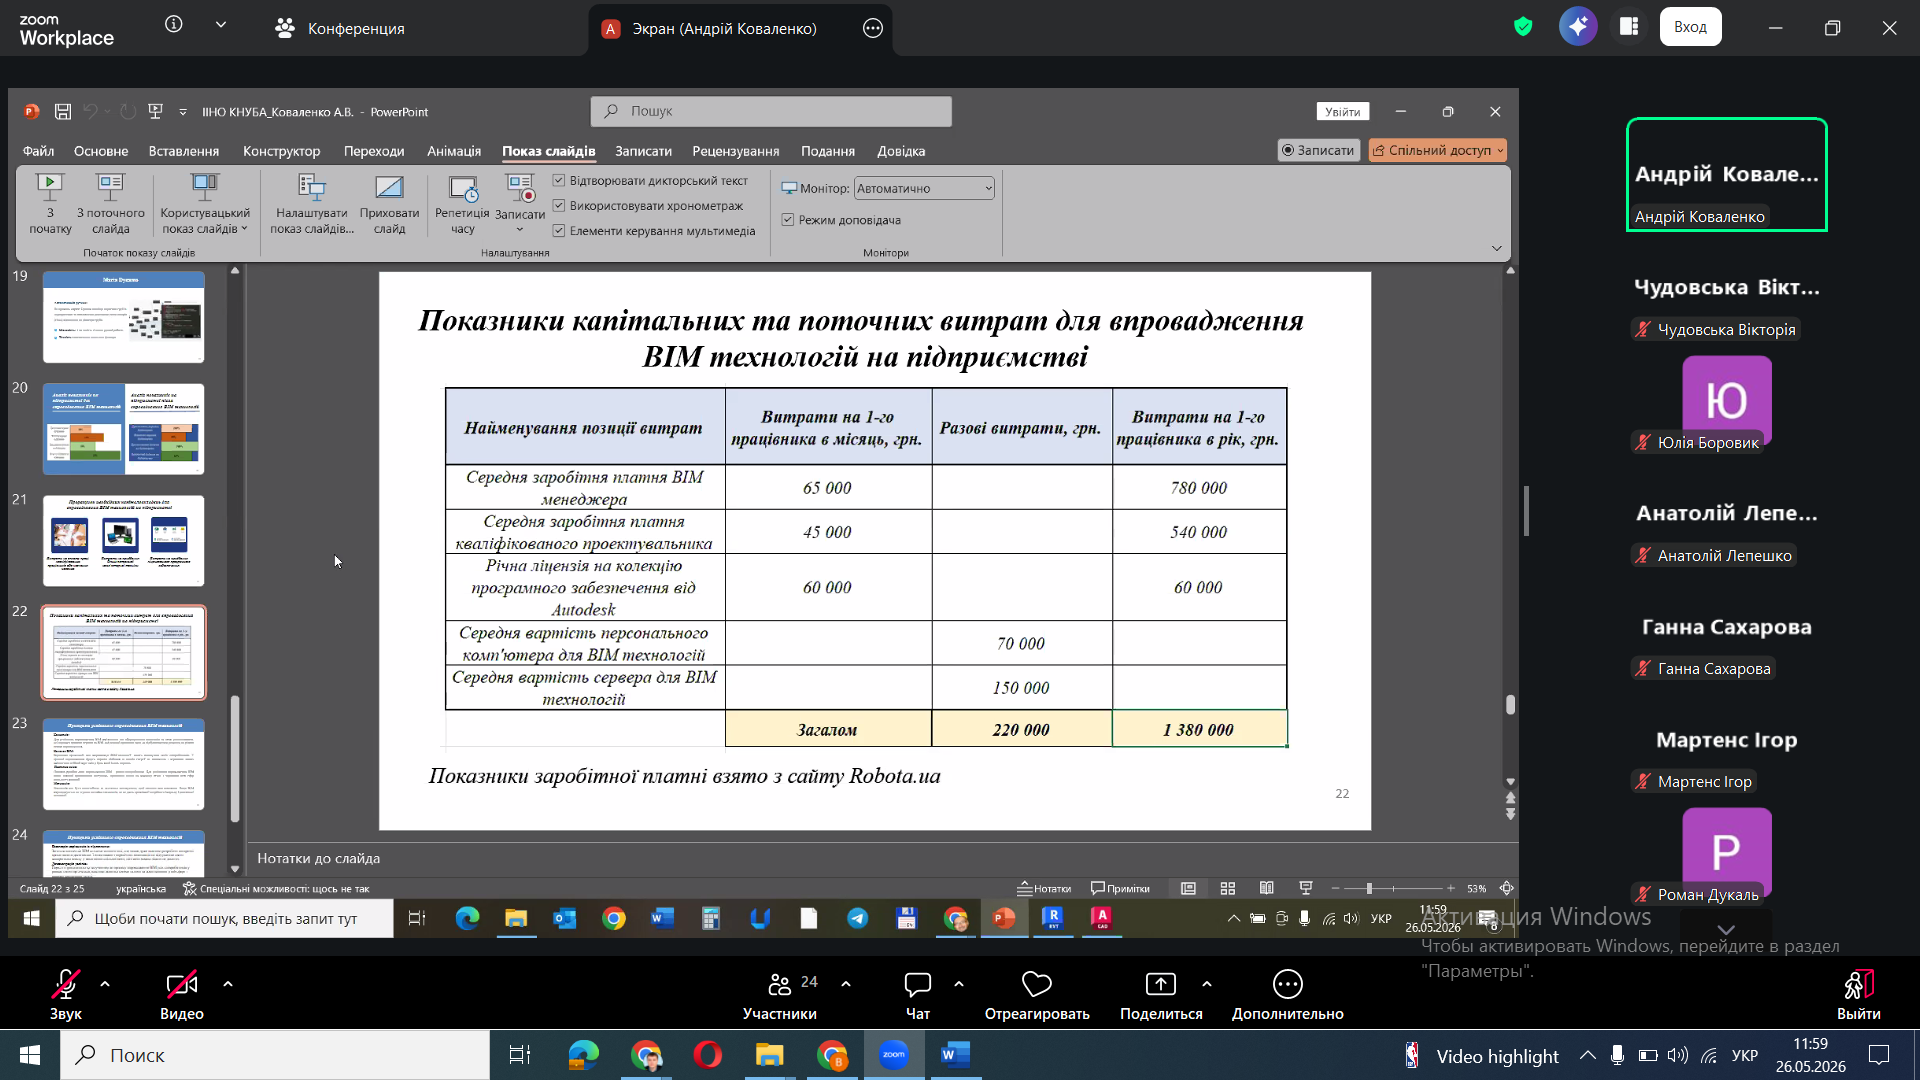This screenshot has width=1920, height=1080.
Task: Open the Zoom Чат panel
Action: tap(917, 995)
